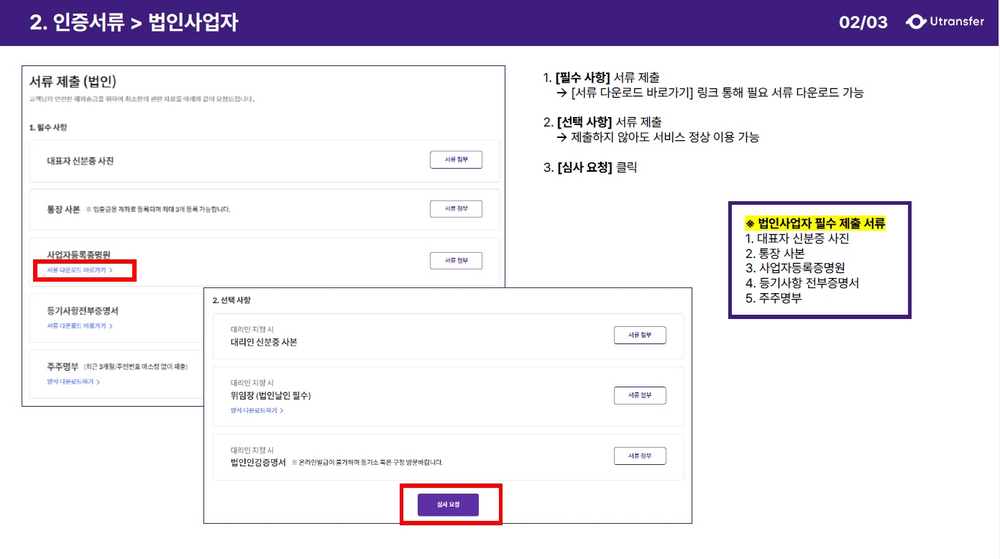The width and height of the screenshot is (1000, 559).
Task: Click the 2. 선택 사항 section label
Action: (232, 300)
